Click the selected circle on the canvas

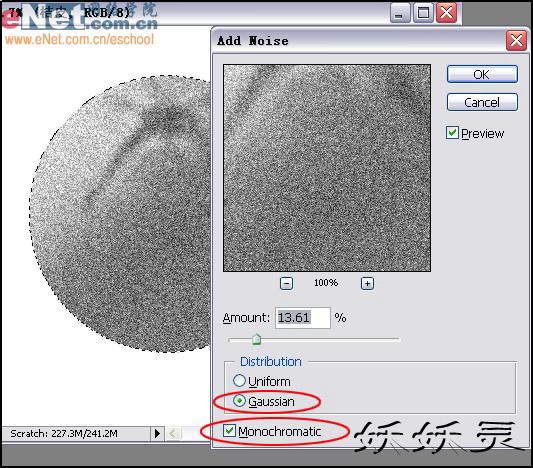[x=121, y=214]
